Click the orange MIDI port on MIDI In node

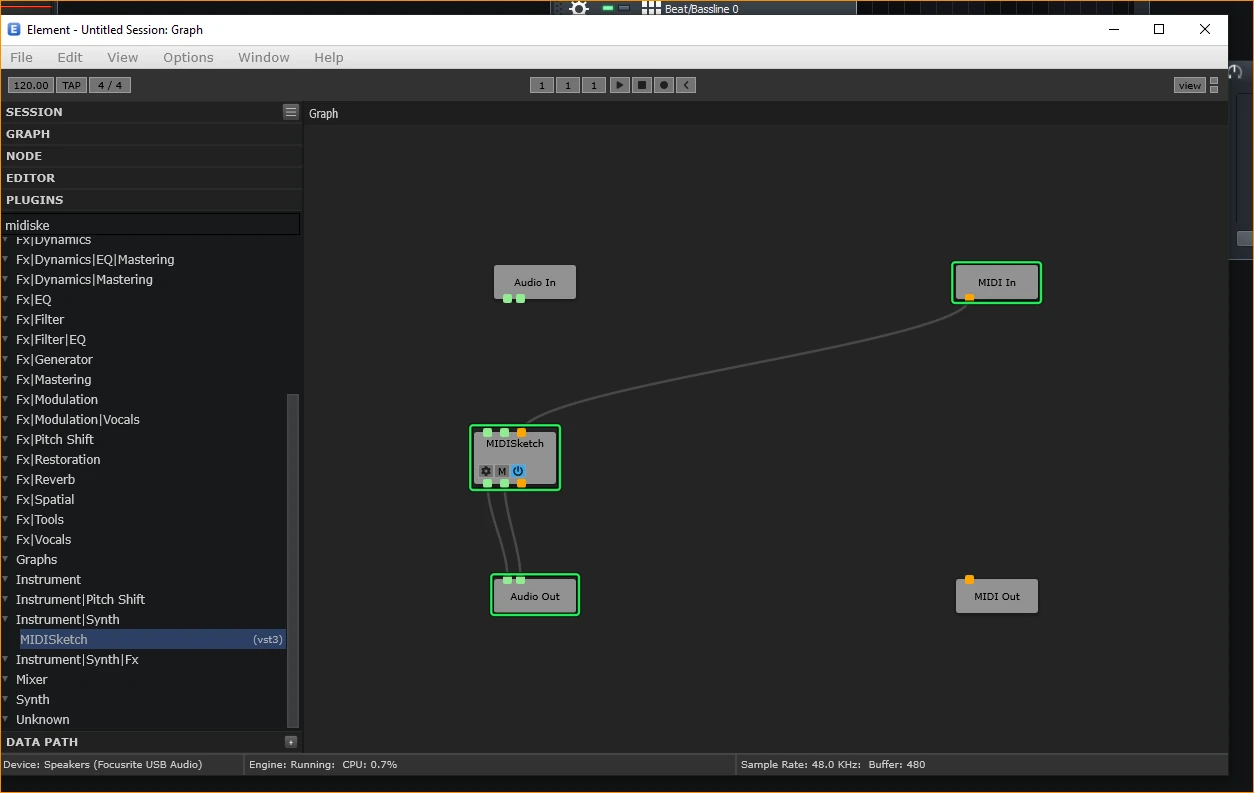tap(969, 297)
